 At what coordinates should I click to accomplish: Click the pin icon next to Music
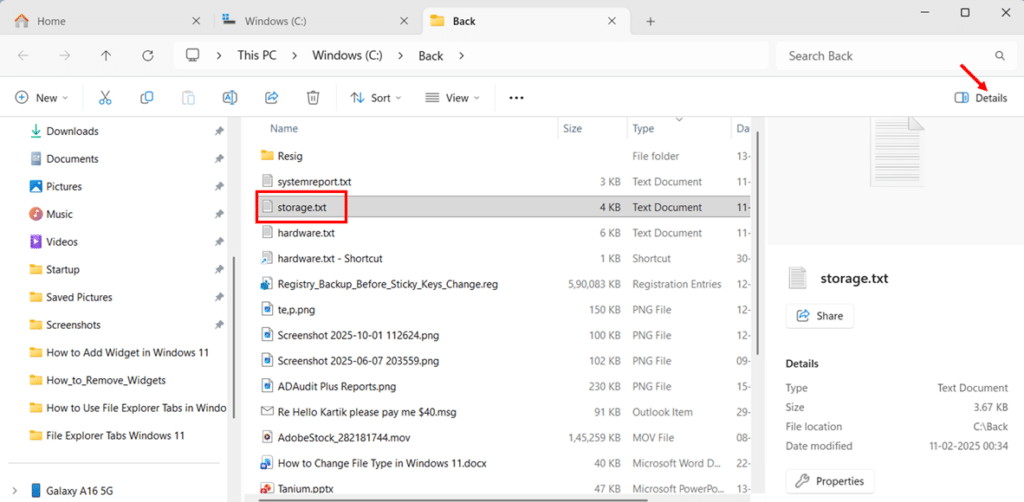tap(219, 214)
